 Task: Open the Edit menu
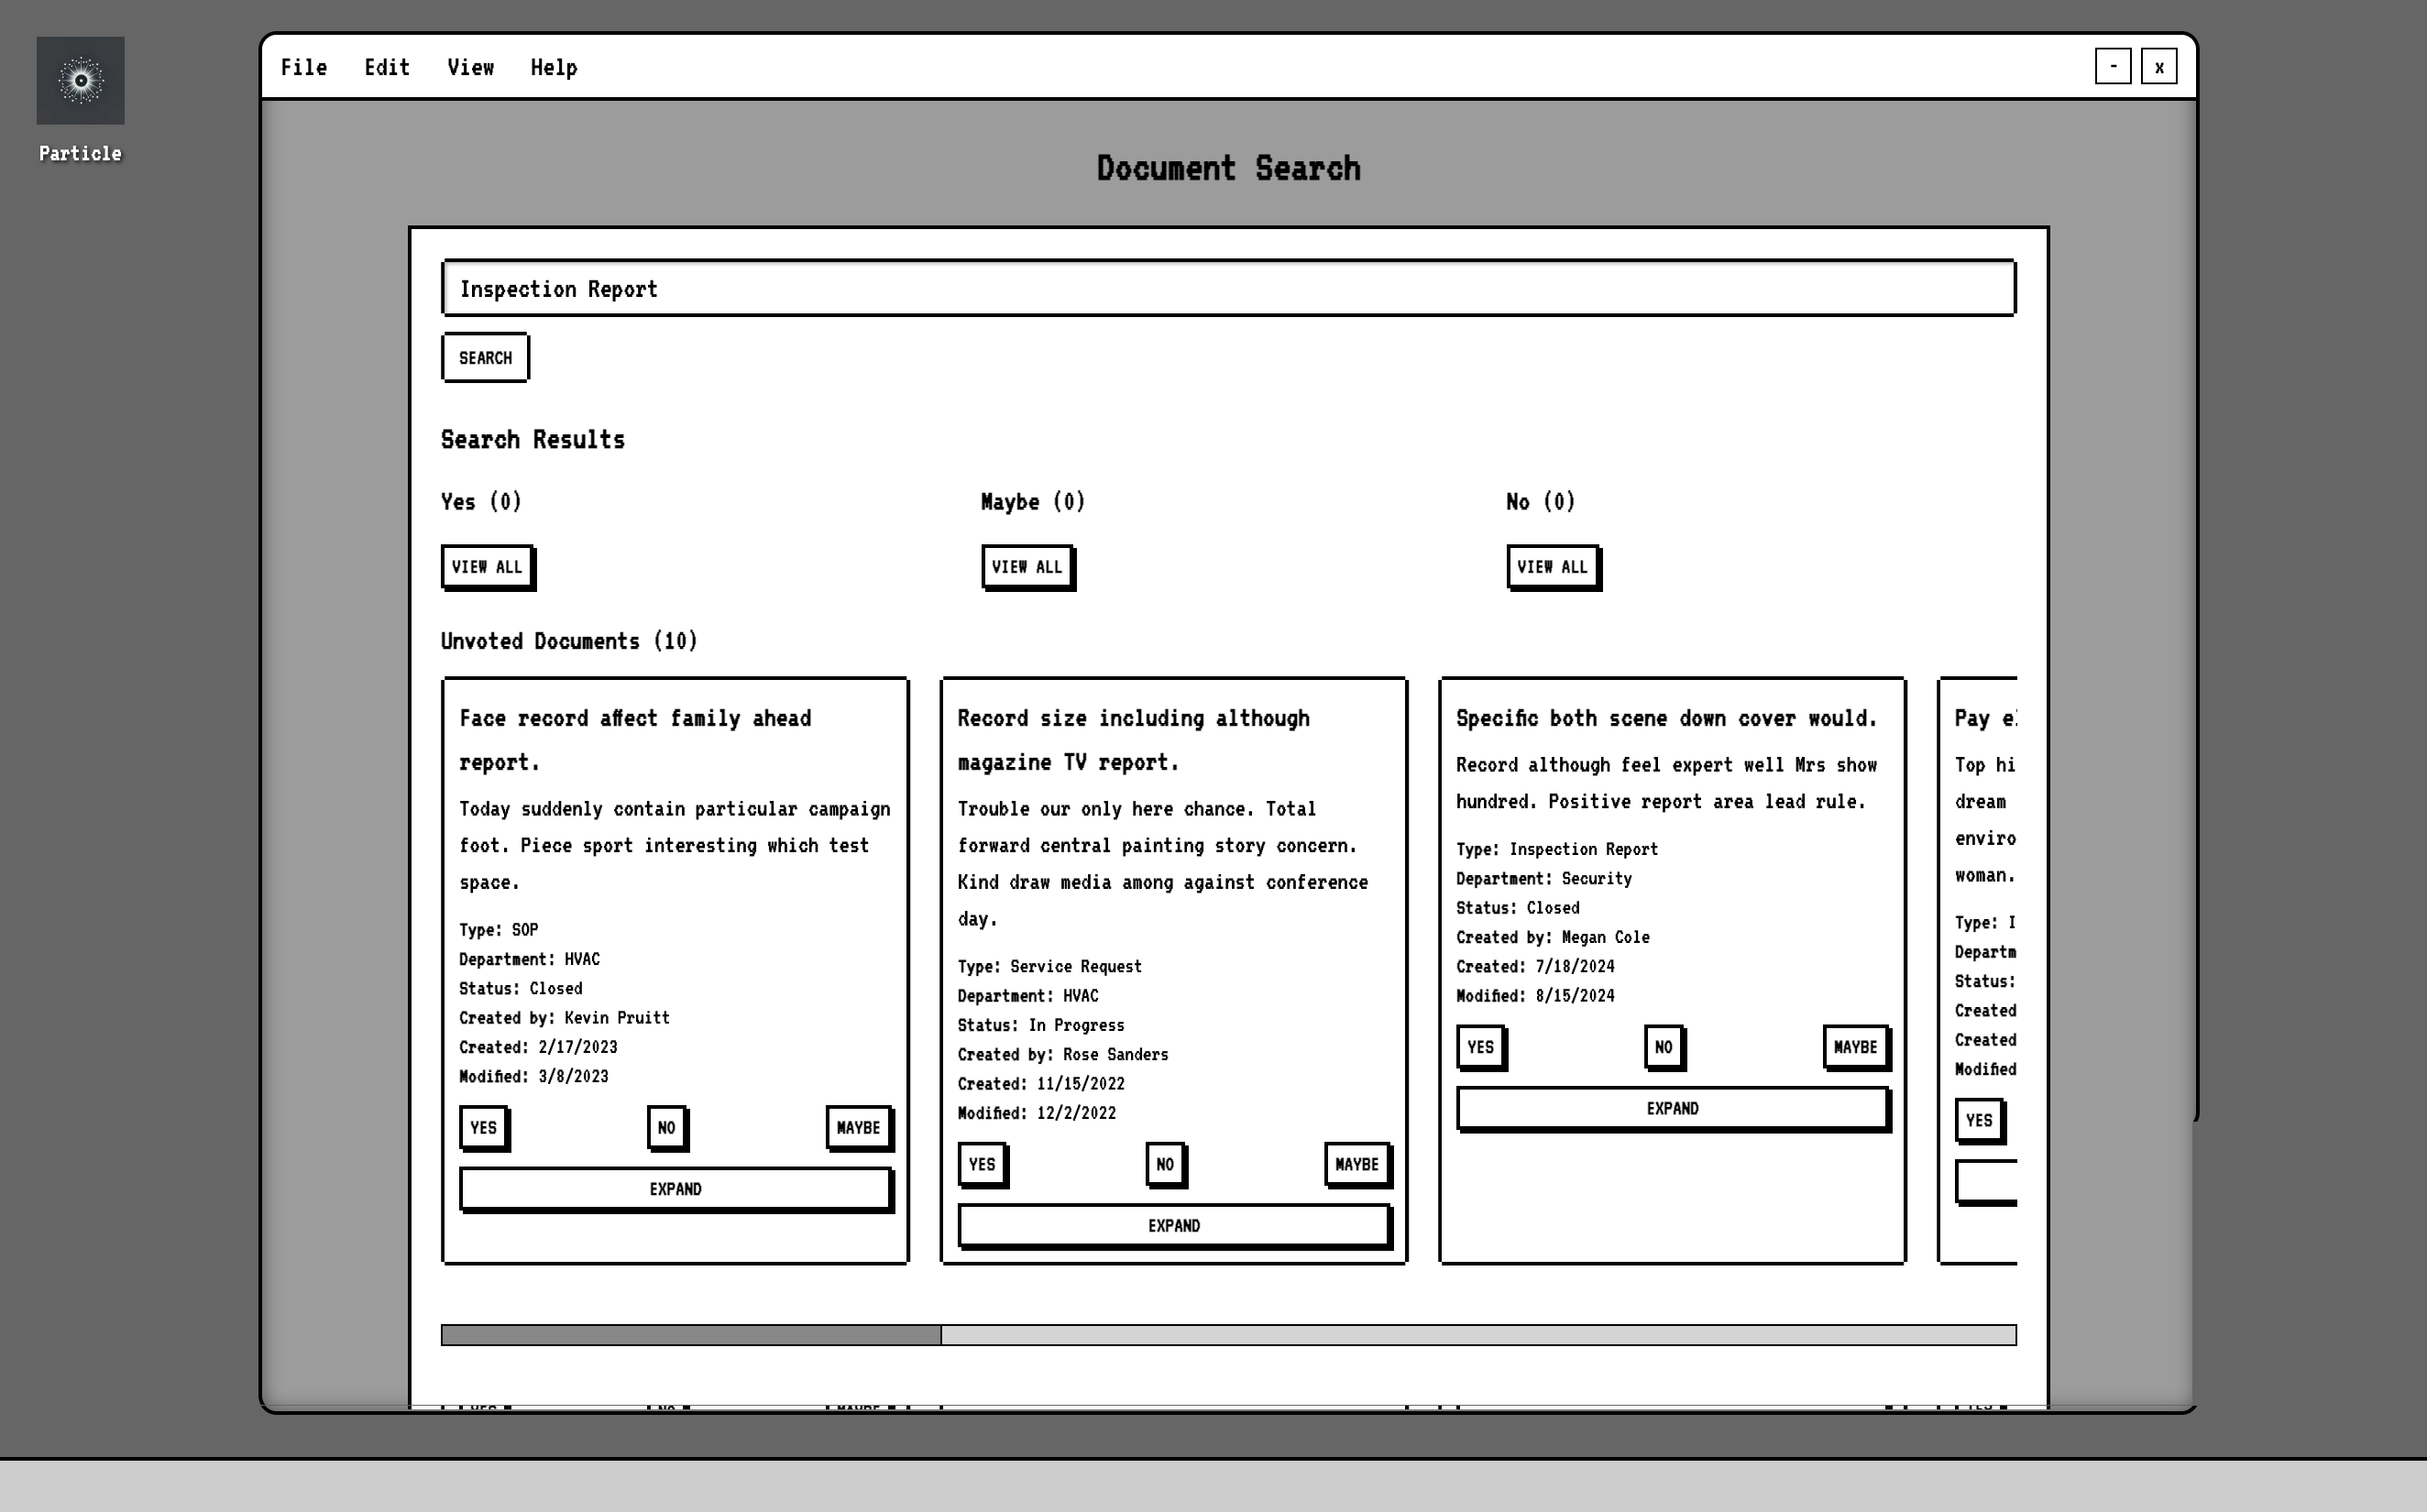387,67
